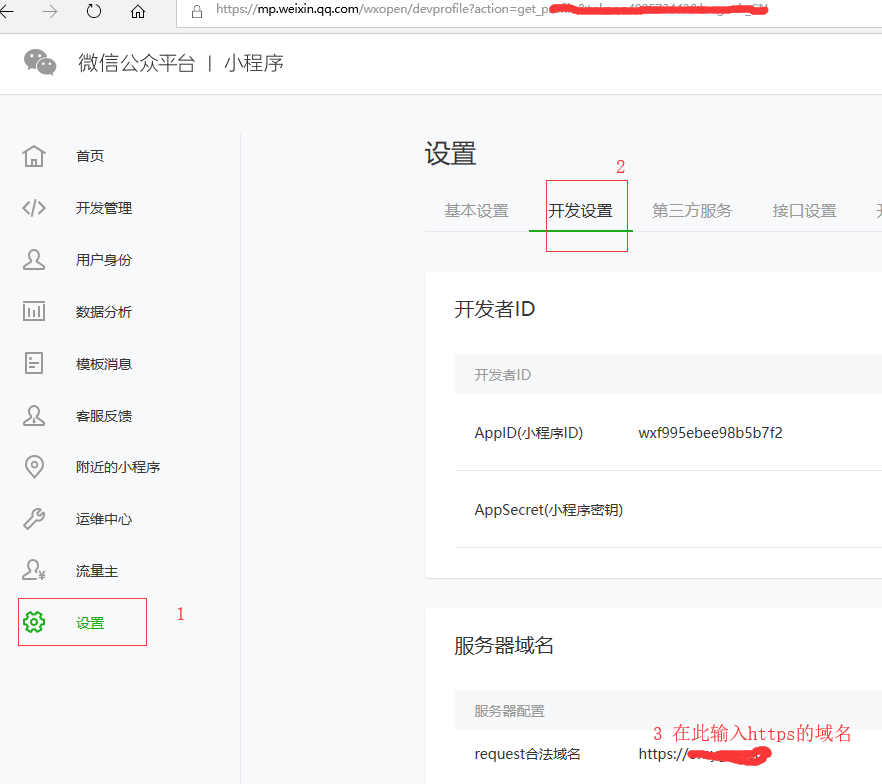Click the AppID(小程序ID) label

click(x=529, y=432)
